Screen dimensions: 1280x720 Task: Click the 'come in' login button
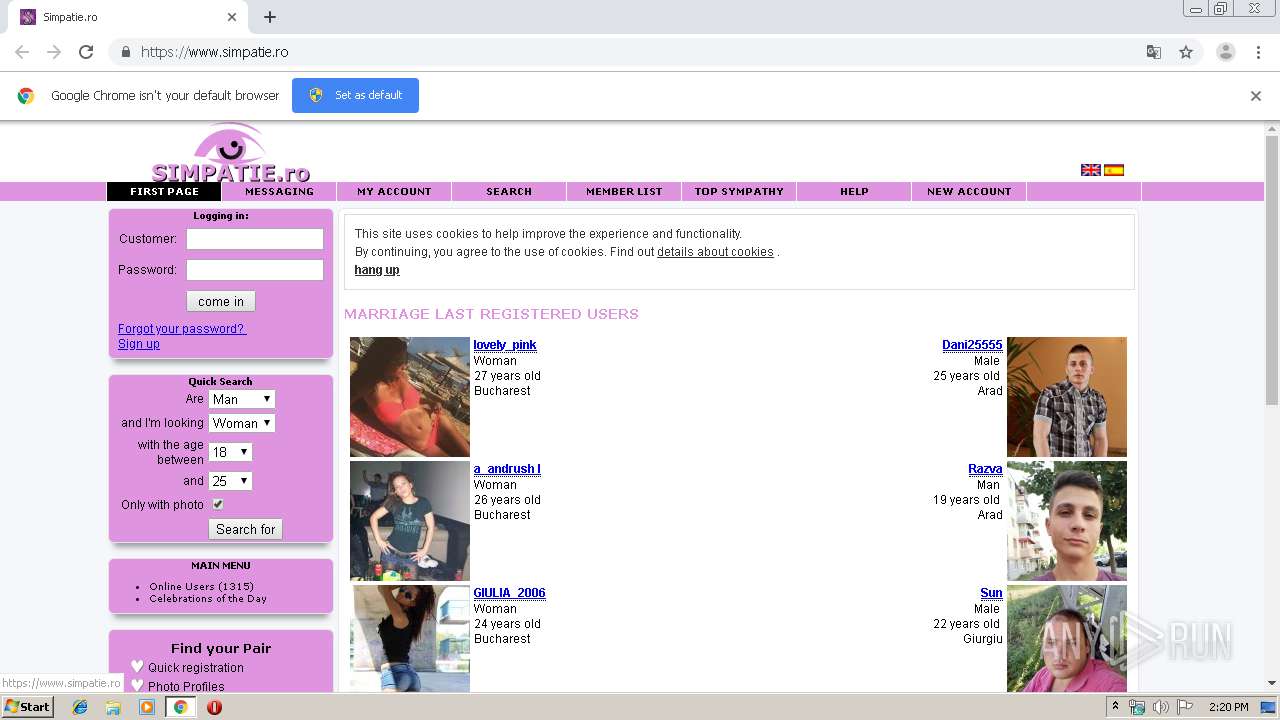click(x=221, y=301)
